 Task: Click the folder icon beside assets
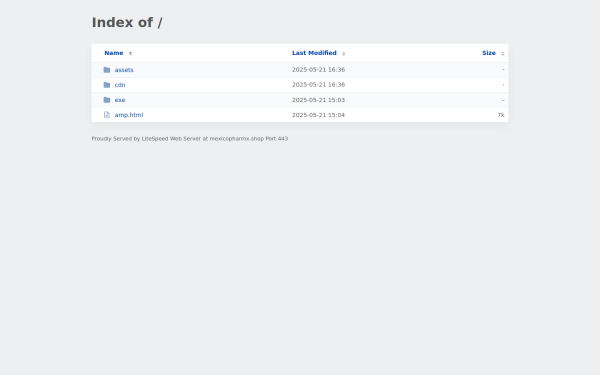click(107, 70)
